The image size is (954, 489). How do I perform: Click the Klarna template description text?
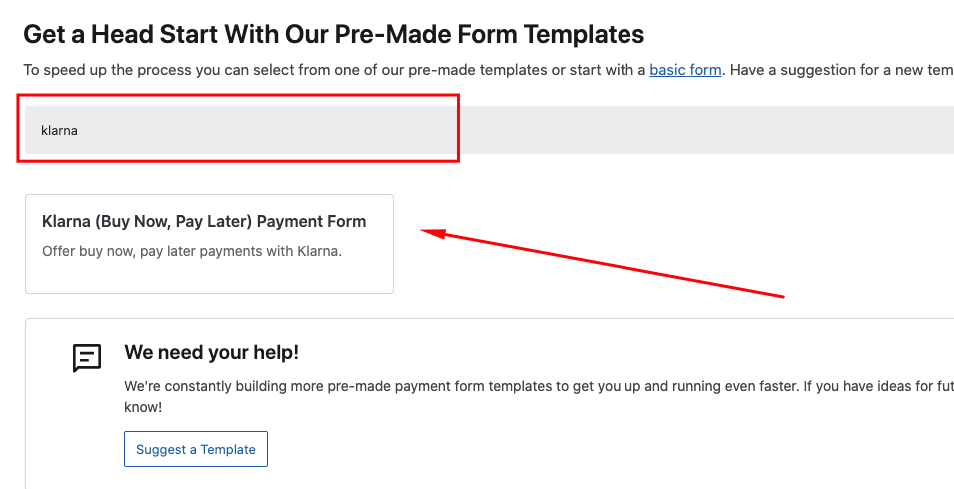(x=192, y=251)
